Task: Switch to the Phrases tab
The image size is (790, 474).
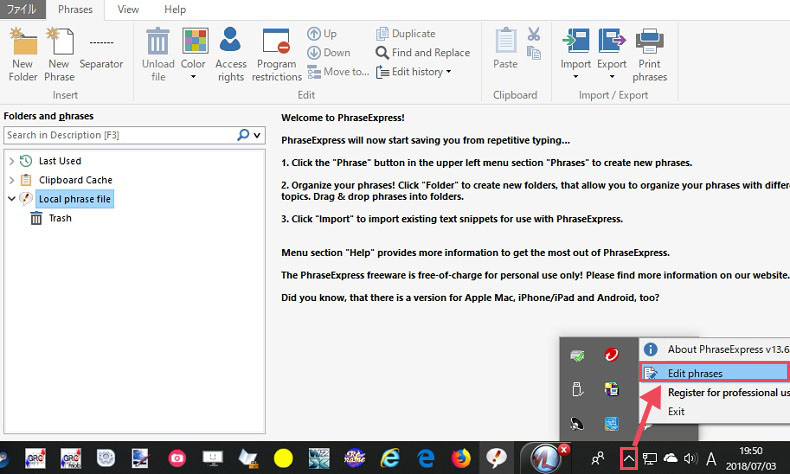Action: (x=75, y=10)
